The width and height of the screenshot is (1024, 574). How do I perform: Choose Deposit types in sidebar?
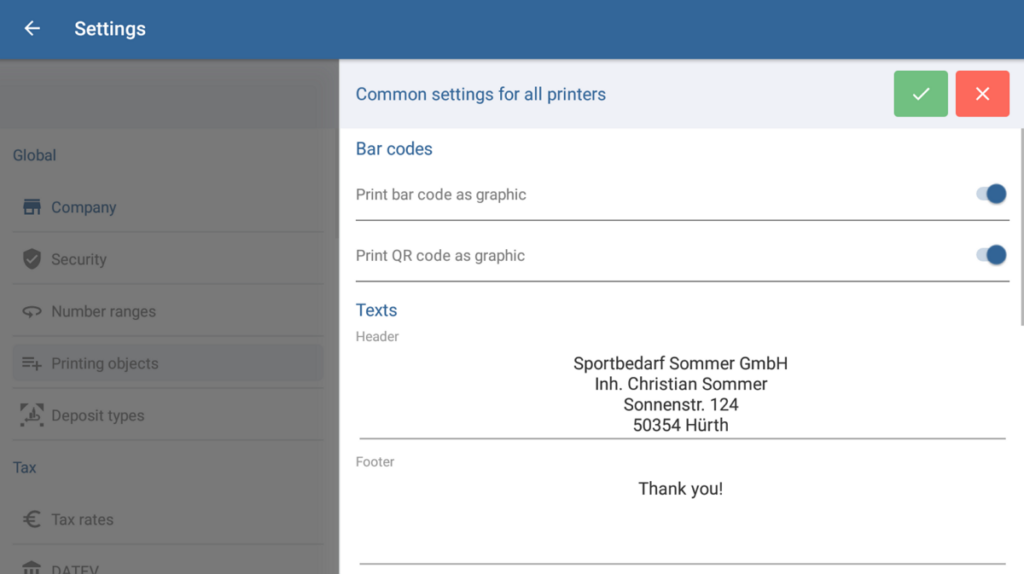98,416
